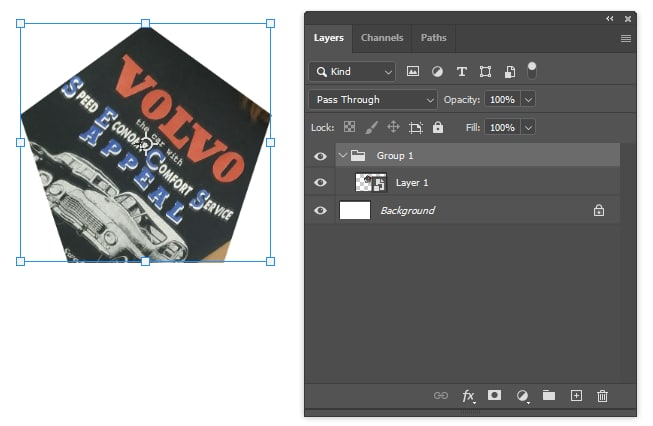Prevent auto-nesting into artboards lock icon

pyautogui.click(x=416, y=127)
